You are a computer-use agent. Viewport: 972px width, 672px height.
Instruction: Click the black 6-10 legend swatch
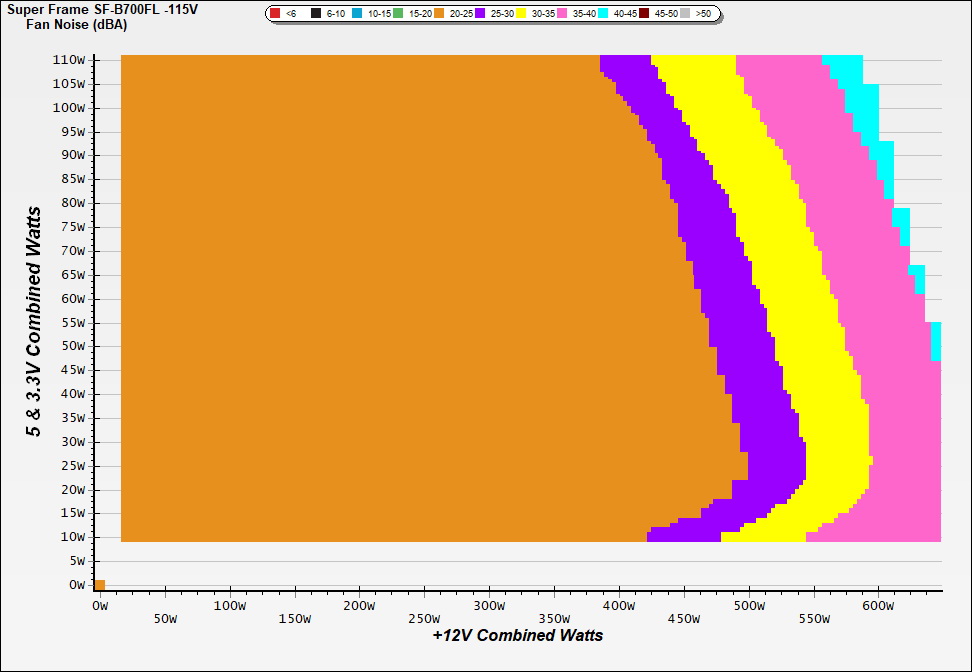pos(317,14)
